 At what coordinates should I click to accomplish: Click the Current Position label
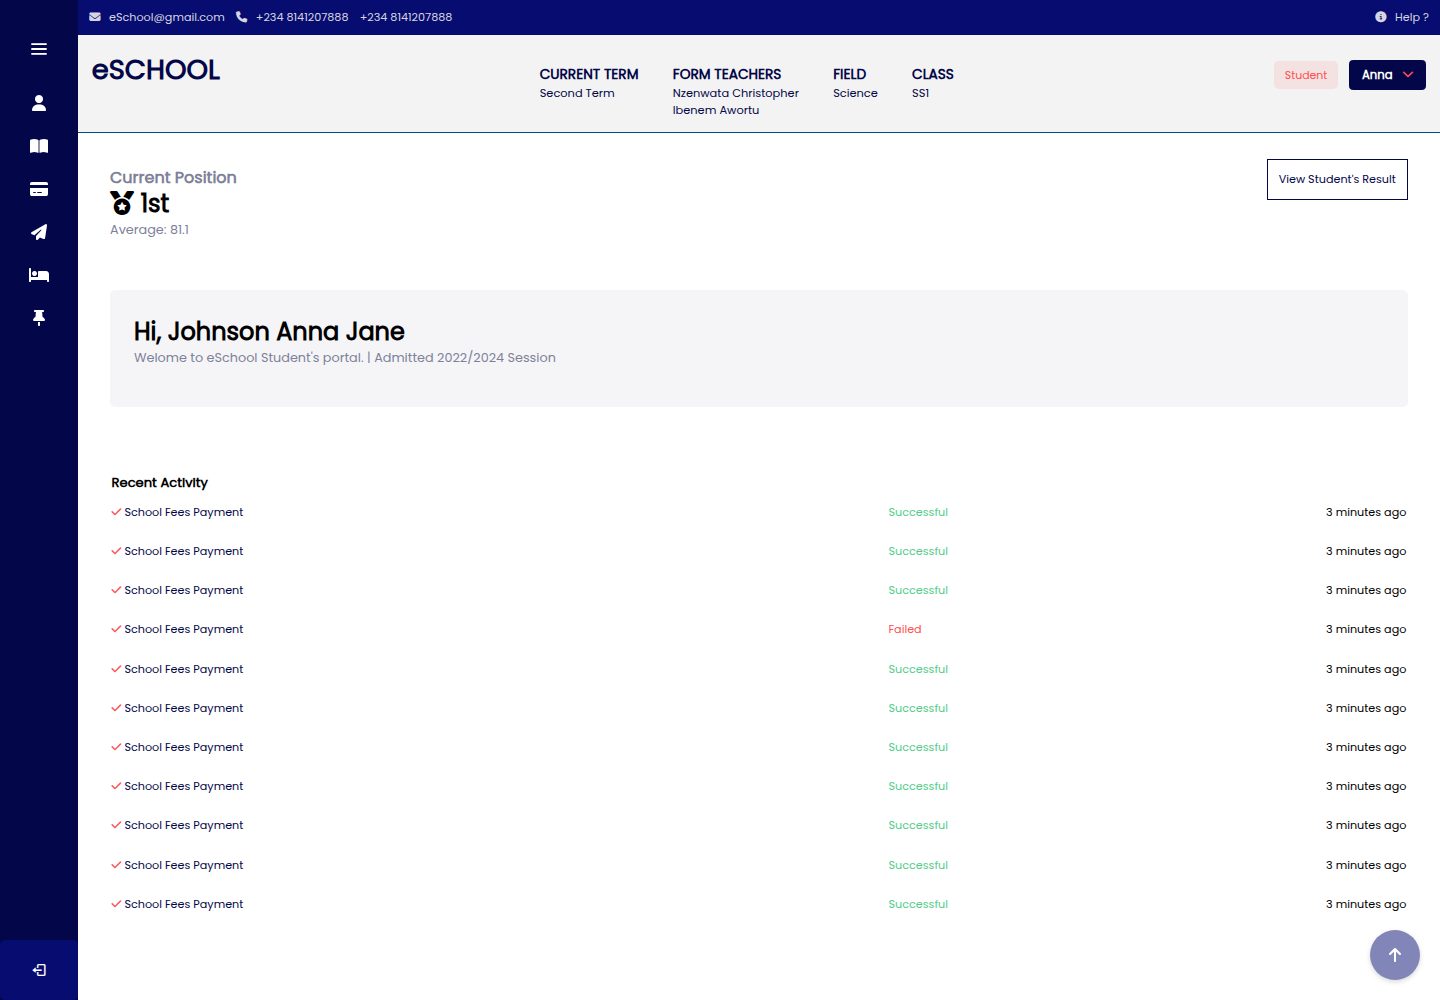click(173, 177)
